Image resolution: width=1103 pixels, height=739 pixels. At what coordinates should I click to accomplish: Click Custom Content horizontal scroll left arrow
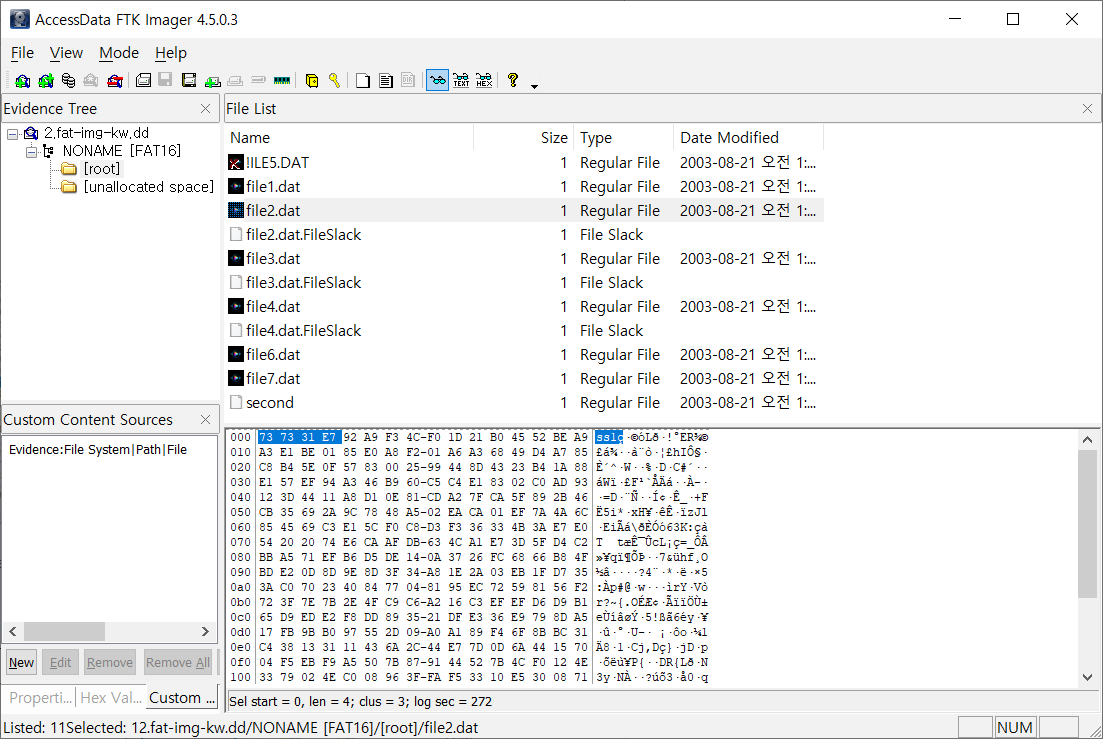(13, 631)
